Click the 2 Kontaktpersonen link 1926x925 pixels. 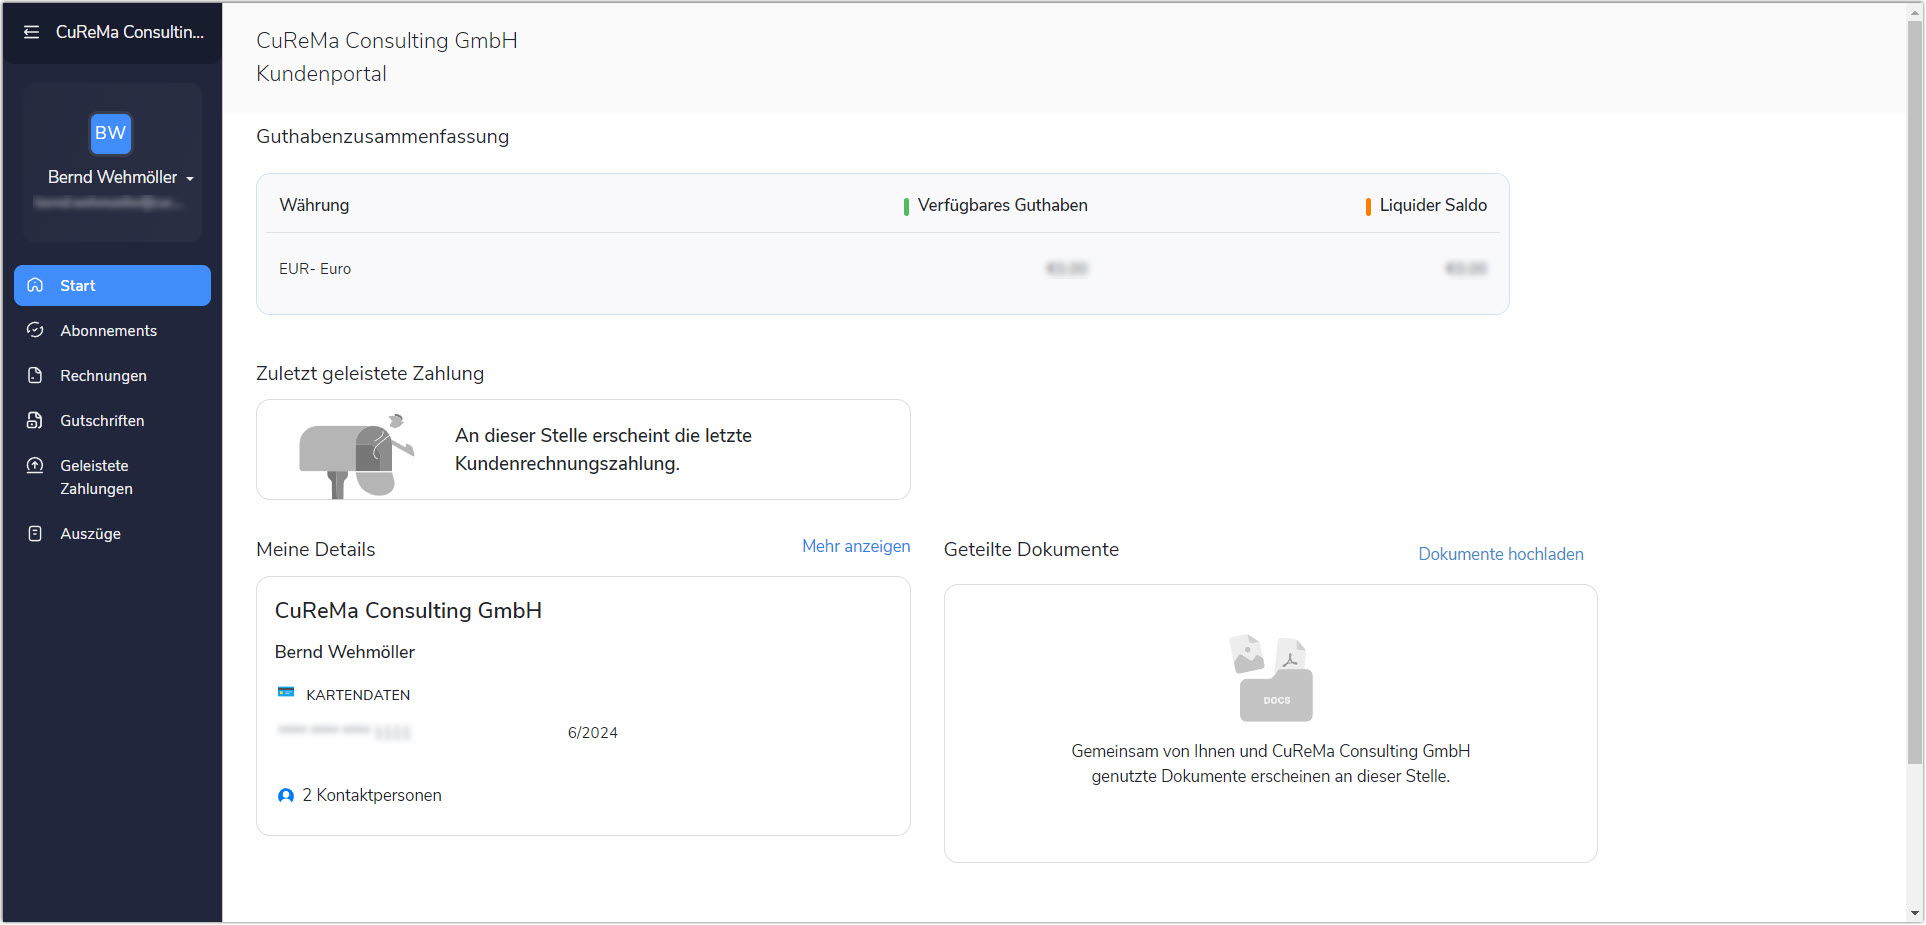point(371,795)
